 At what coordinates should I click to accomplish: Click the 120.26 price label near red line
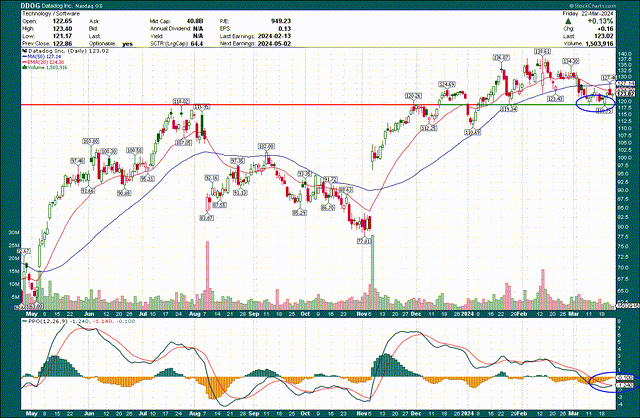[413, 96]
